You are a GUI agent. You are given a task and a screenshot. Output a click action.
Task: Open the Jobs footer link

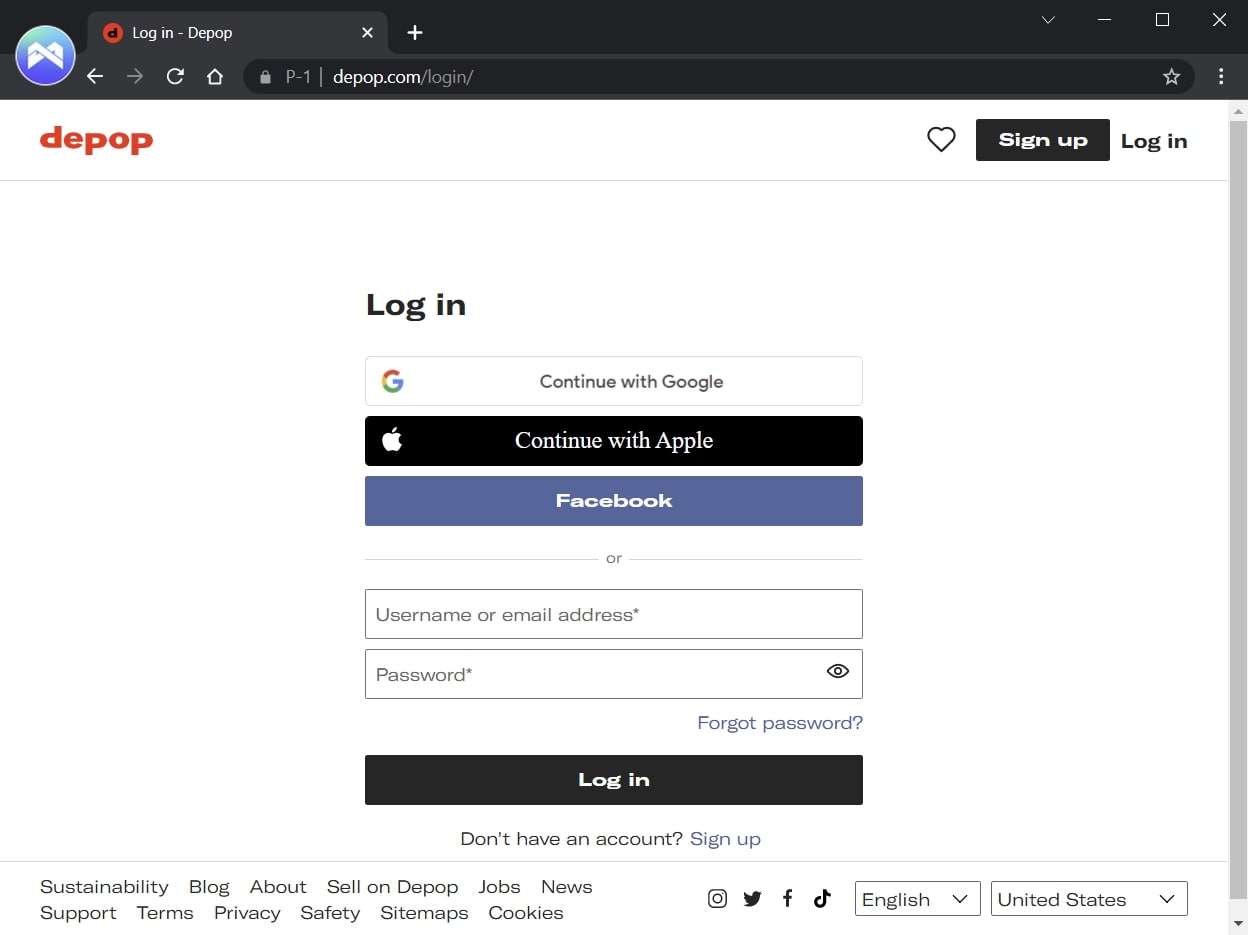[x=499, y=887]
